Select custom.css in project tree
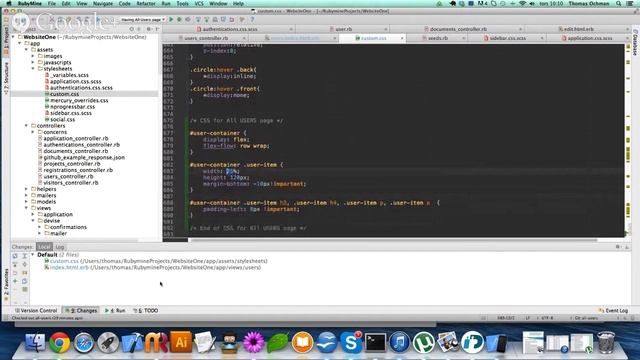The width and height of the screenshot is (640, 360). coord(64,94)
